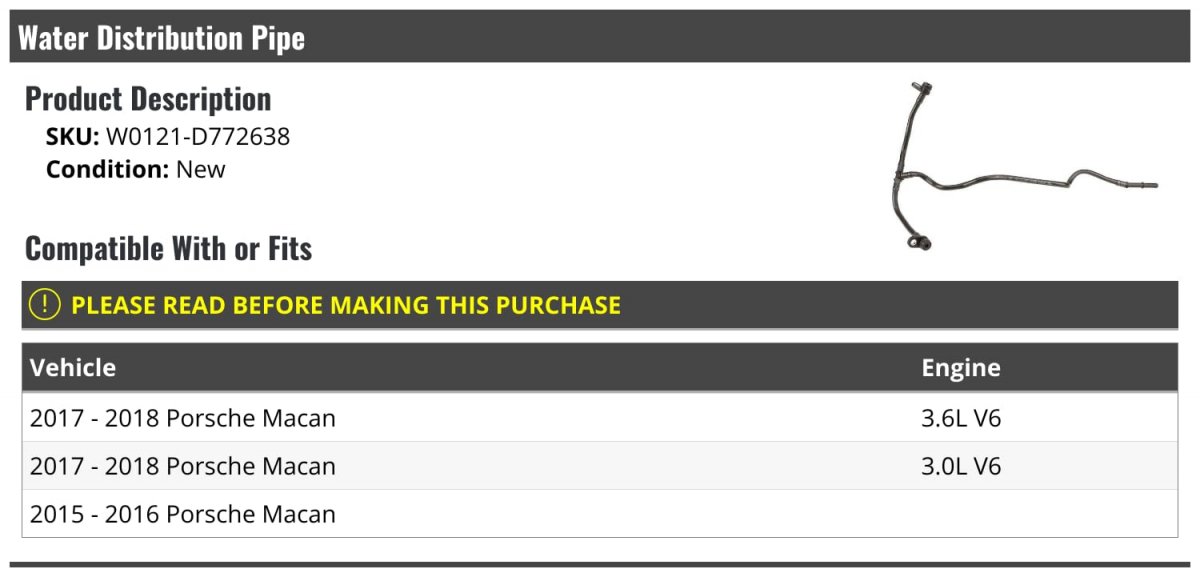The image size is (1200, 577).
Task: Click the bold Condition: label
Action: [x=107, y=169]
